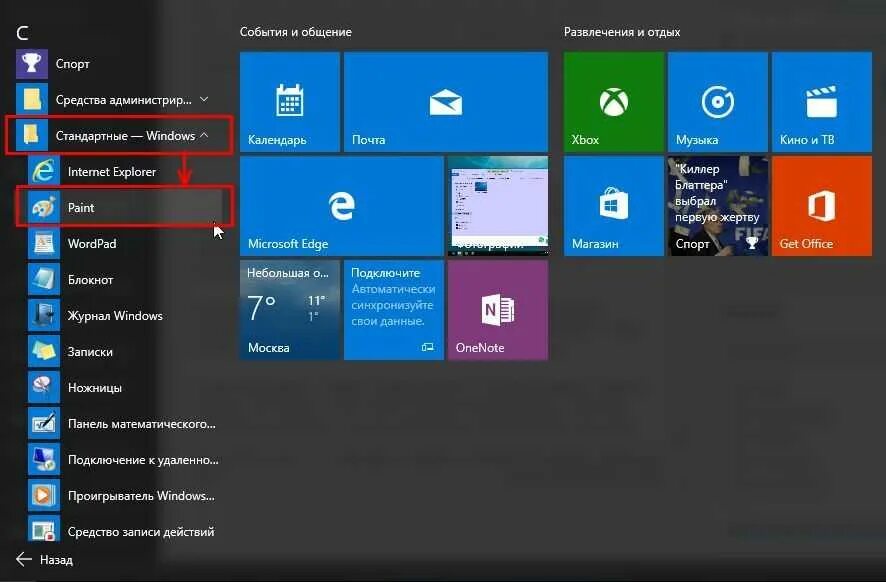Start WordPad from its icon

[44, 244]
